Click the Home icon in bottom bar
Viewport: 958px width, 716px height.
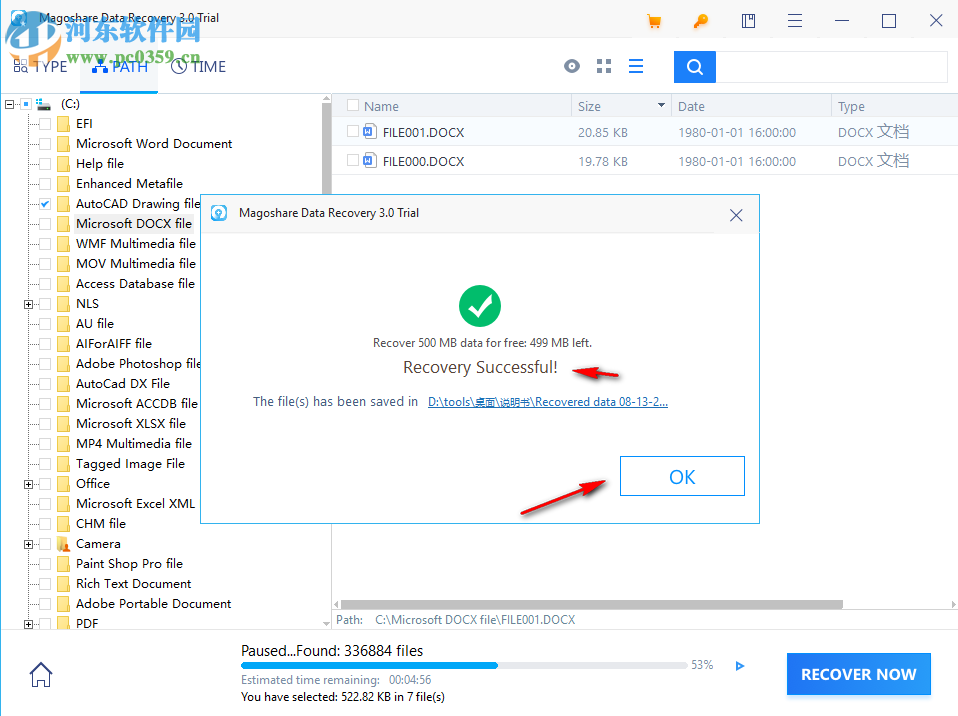[40, 674]
